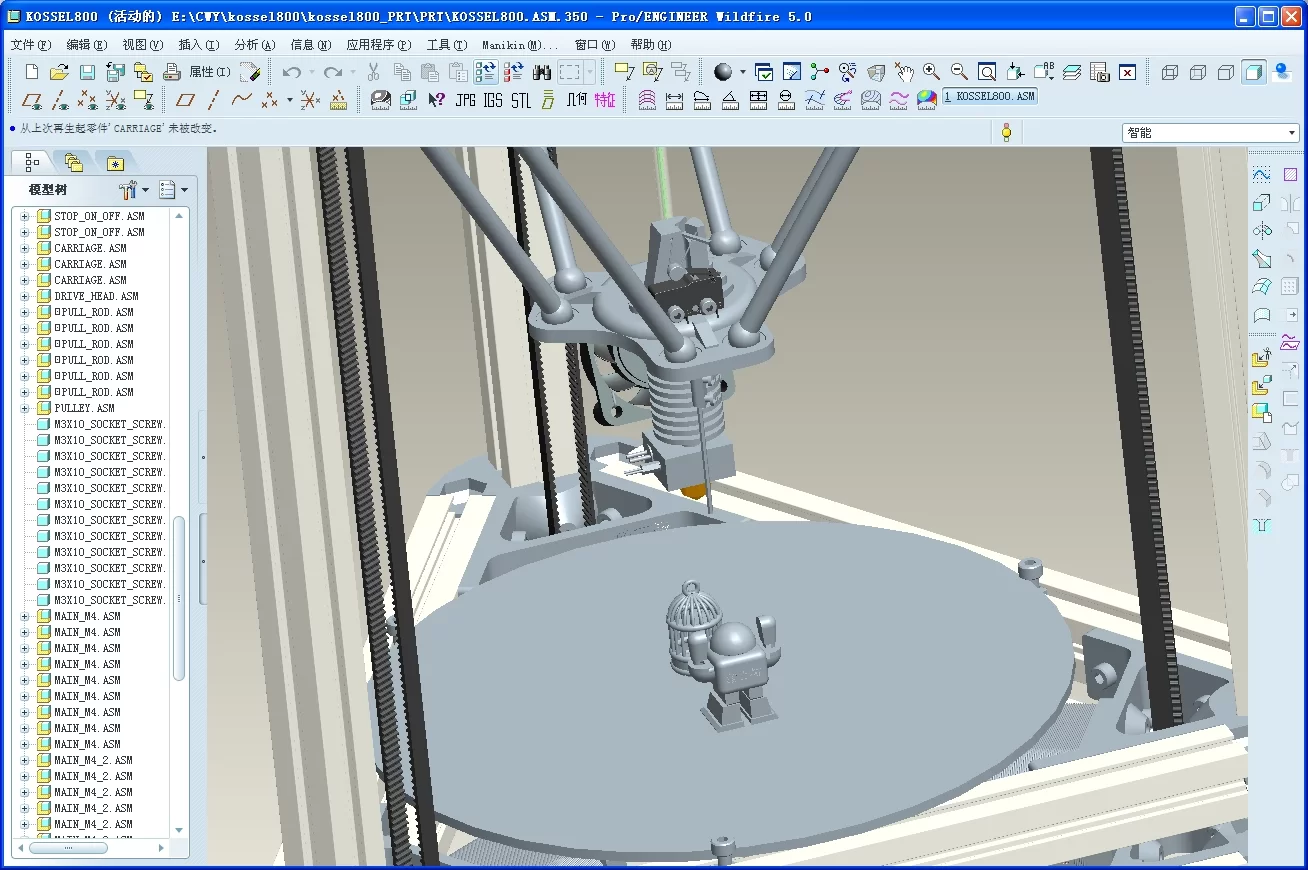Click the Zoom In magnifier icon
Image resolution: width=1308 pixels, height=870 pixels.
tap(931, 72)
